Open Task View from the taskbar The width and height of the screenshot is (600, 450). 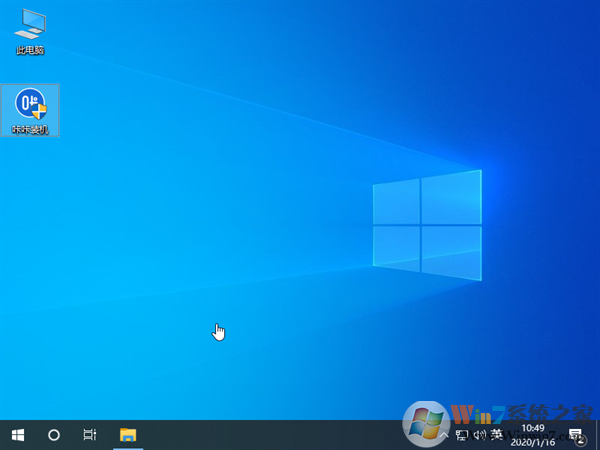90,435
